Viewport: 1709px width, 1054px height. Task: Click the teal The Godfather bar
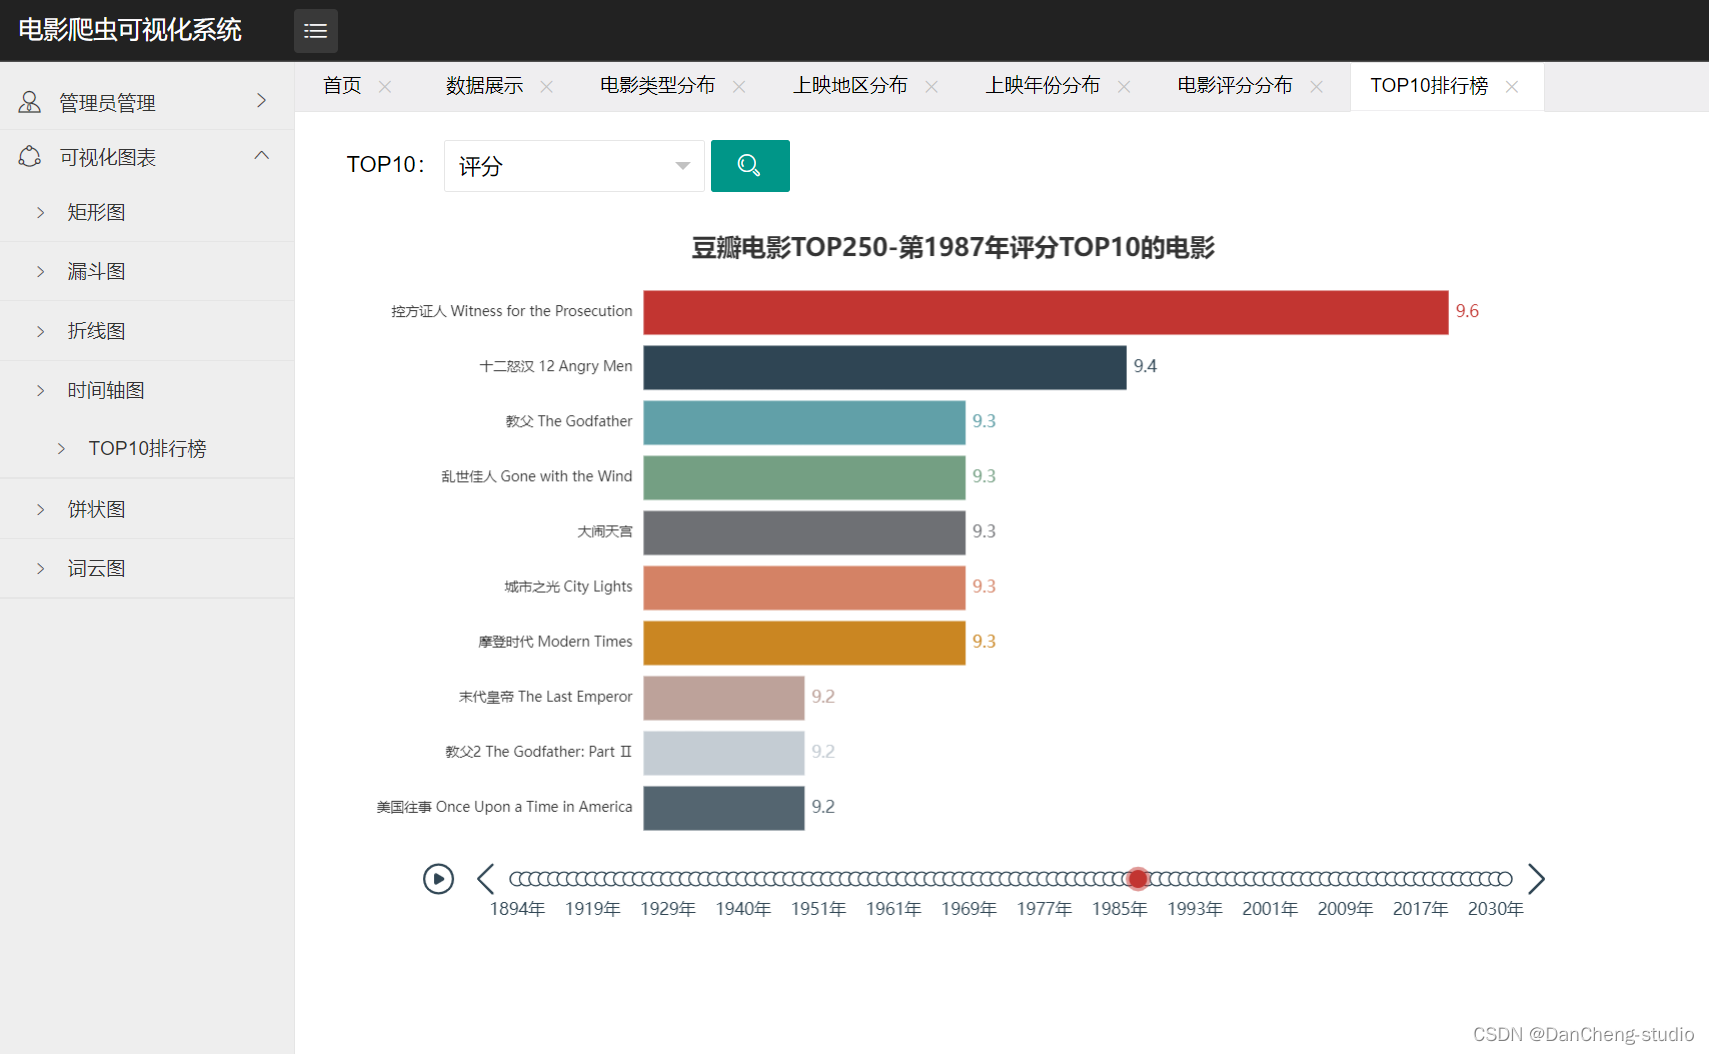[x=804, y=422]
